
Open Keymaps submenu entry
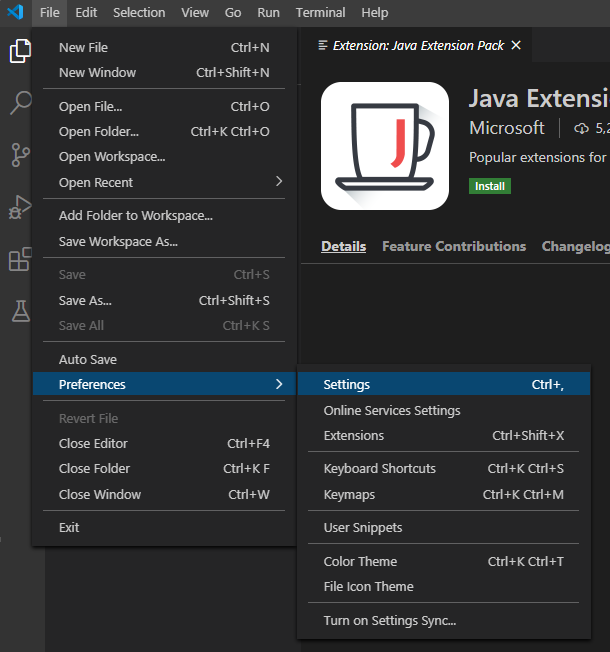pyautogui.click(x=444, y=494)
